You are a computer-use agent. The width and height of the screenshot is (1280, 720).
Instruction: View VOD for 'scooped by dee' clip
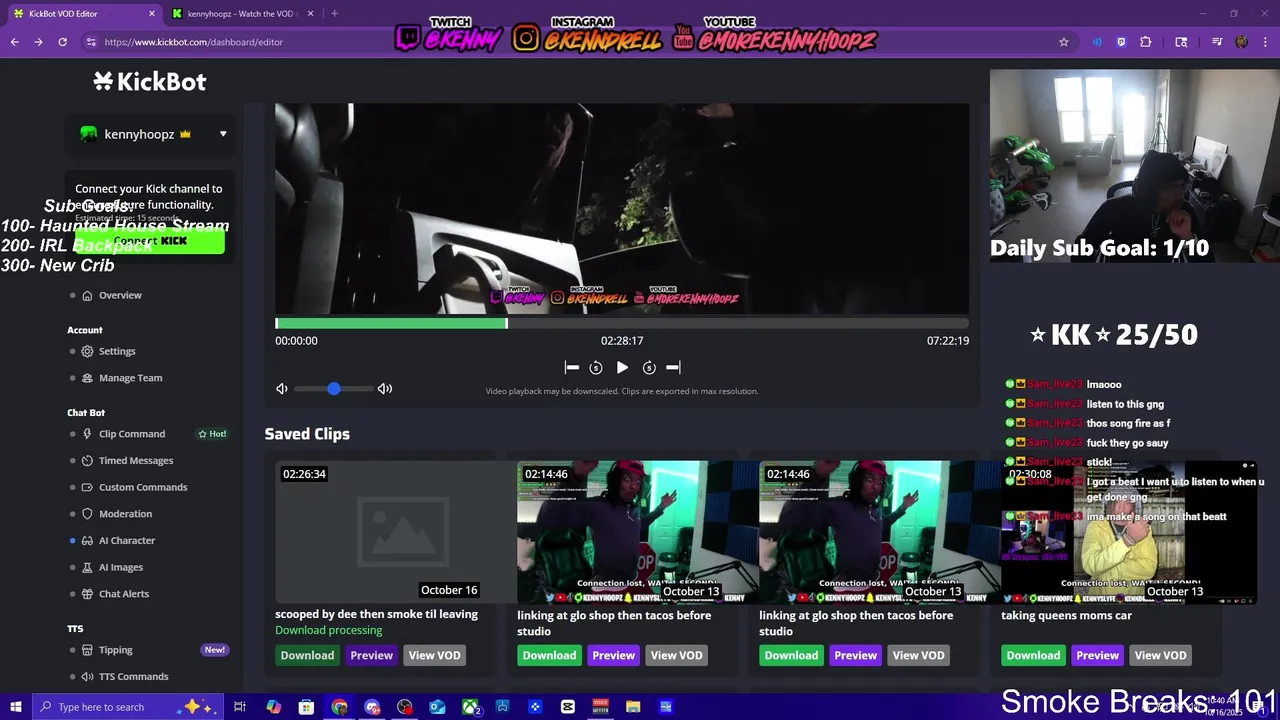pyautogui.click(x=434, y=656)
